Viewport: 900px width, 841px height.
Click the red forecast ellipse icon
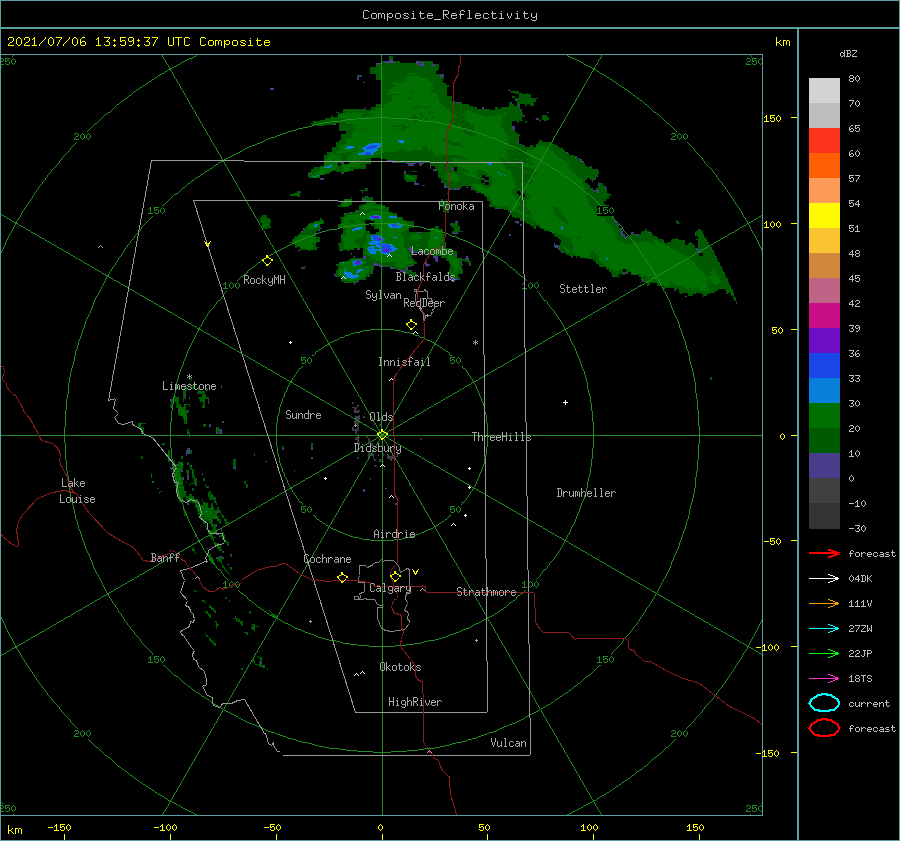point(824,728)
